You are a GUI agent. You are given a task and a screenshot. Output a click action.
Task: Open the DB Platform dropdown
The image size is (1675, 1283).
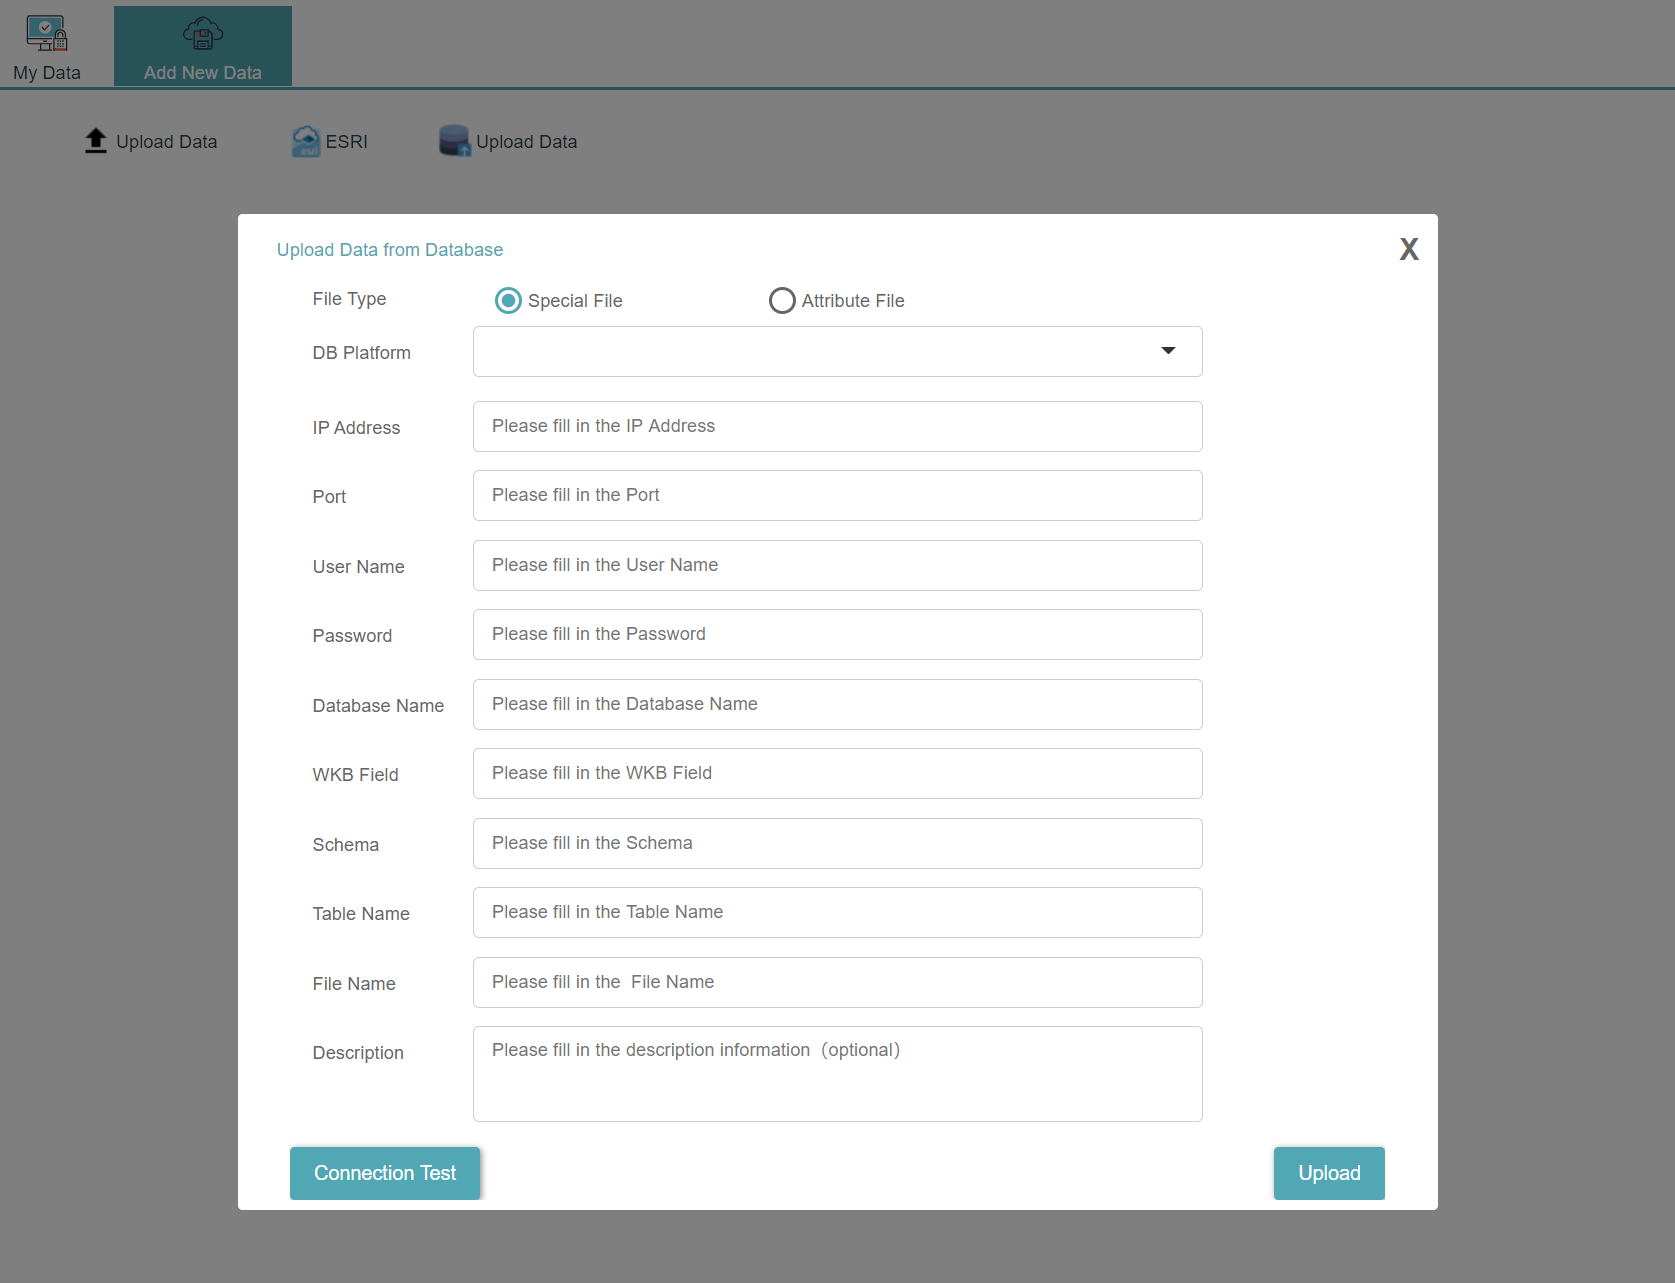click(836, 352)
